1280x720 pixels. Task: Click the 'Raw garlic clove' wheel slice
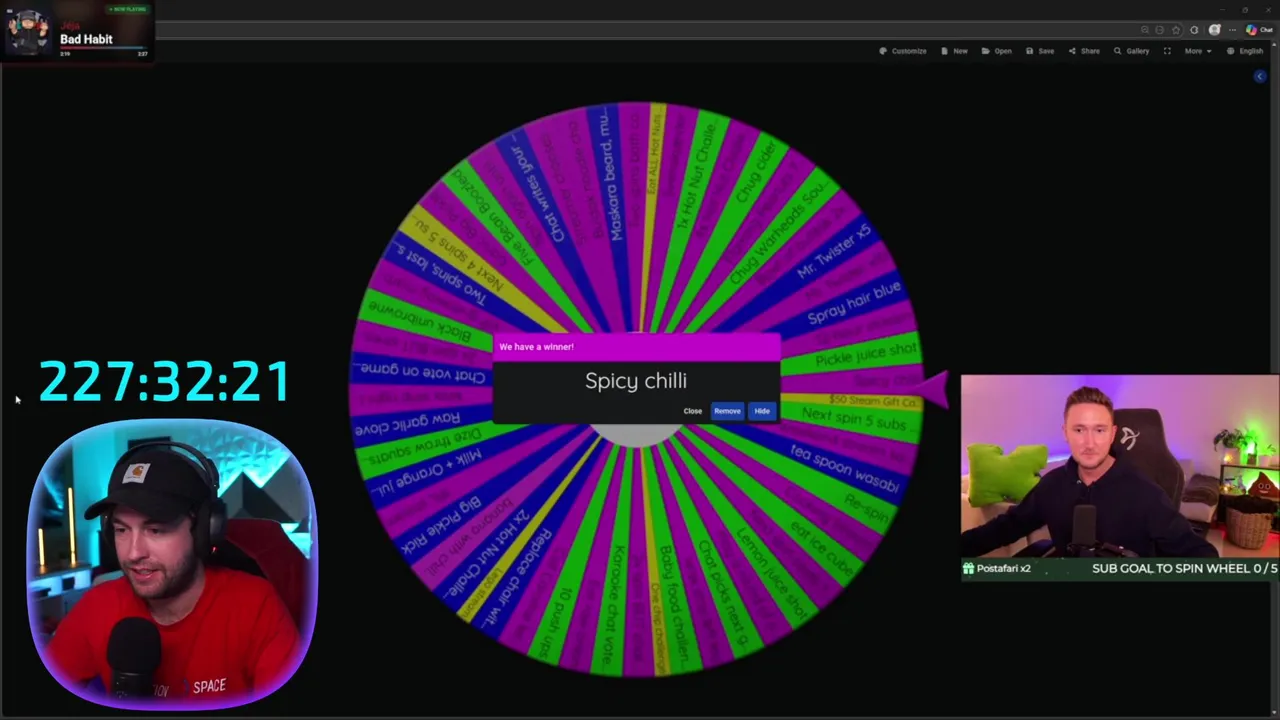(x=408, y=423)
